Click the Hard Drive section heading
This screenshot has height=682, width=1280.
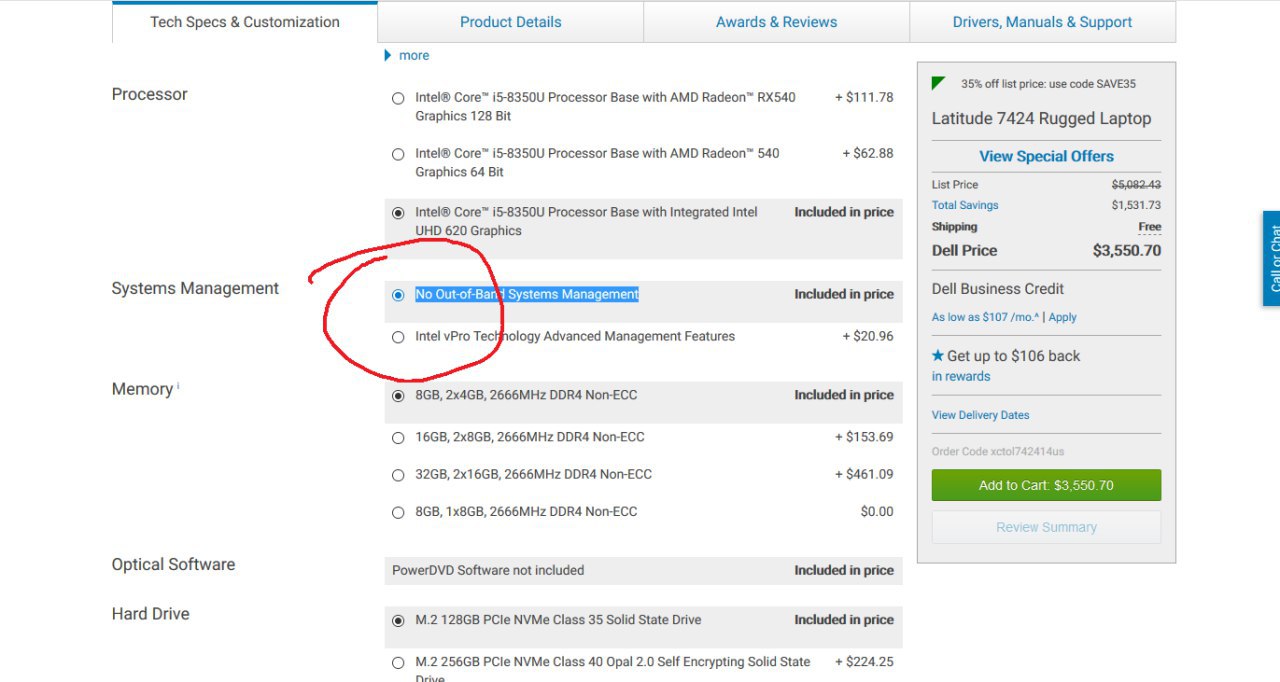click(150, 614)
